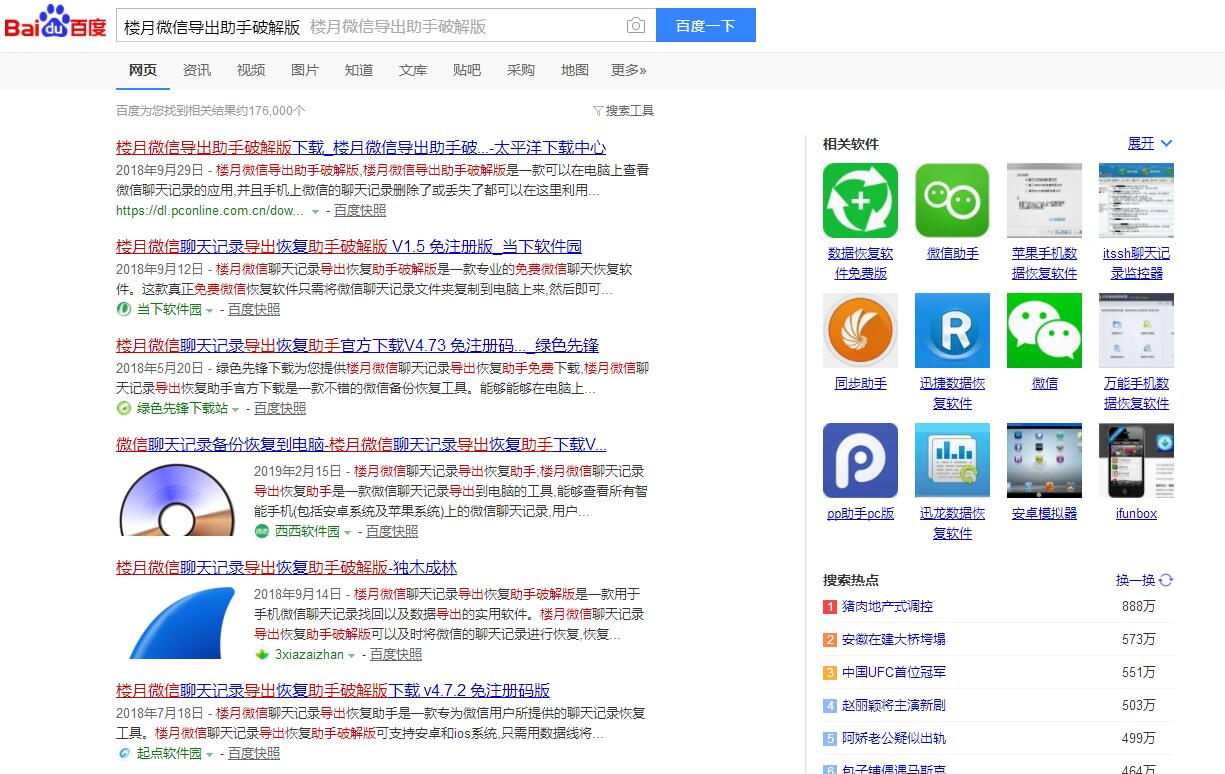This screenshot has height=774, width=1225.
Task: Click the 搜索工具 filter icon
Action: (x=598, y=111)
